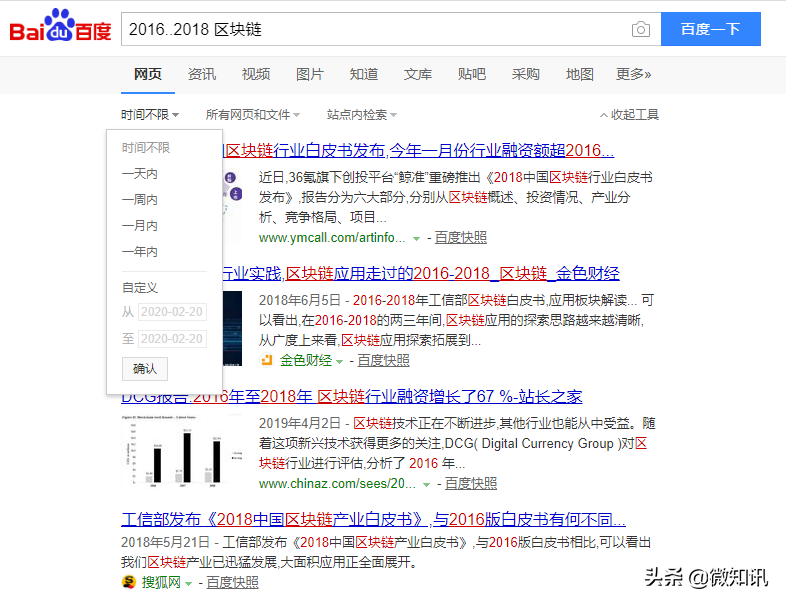
Task: Expand arrow next to www.chinaz.com URL
Action: coord(426,485)
